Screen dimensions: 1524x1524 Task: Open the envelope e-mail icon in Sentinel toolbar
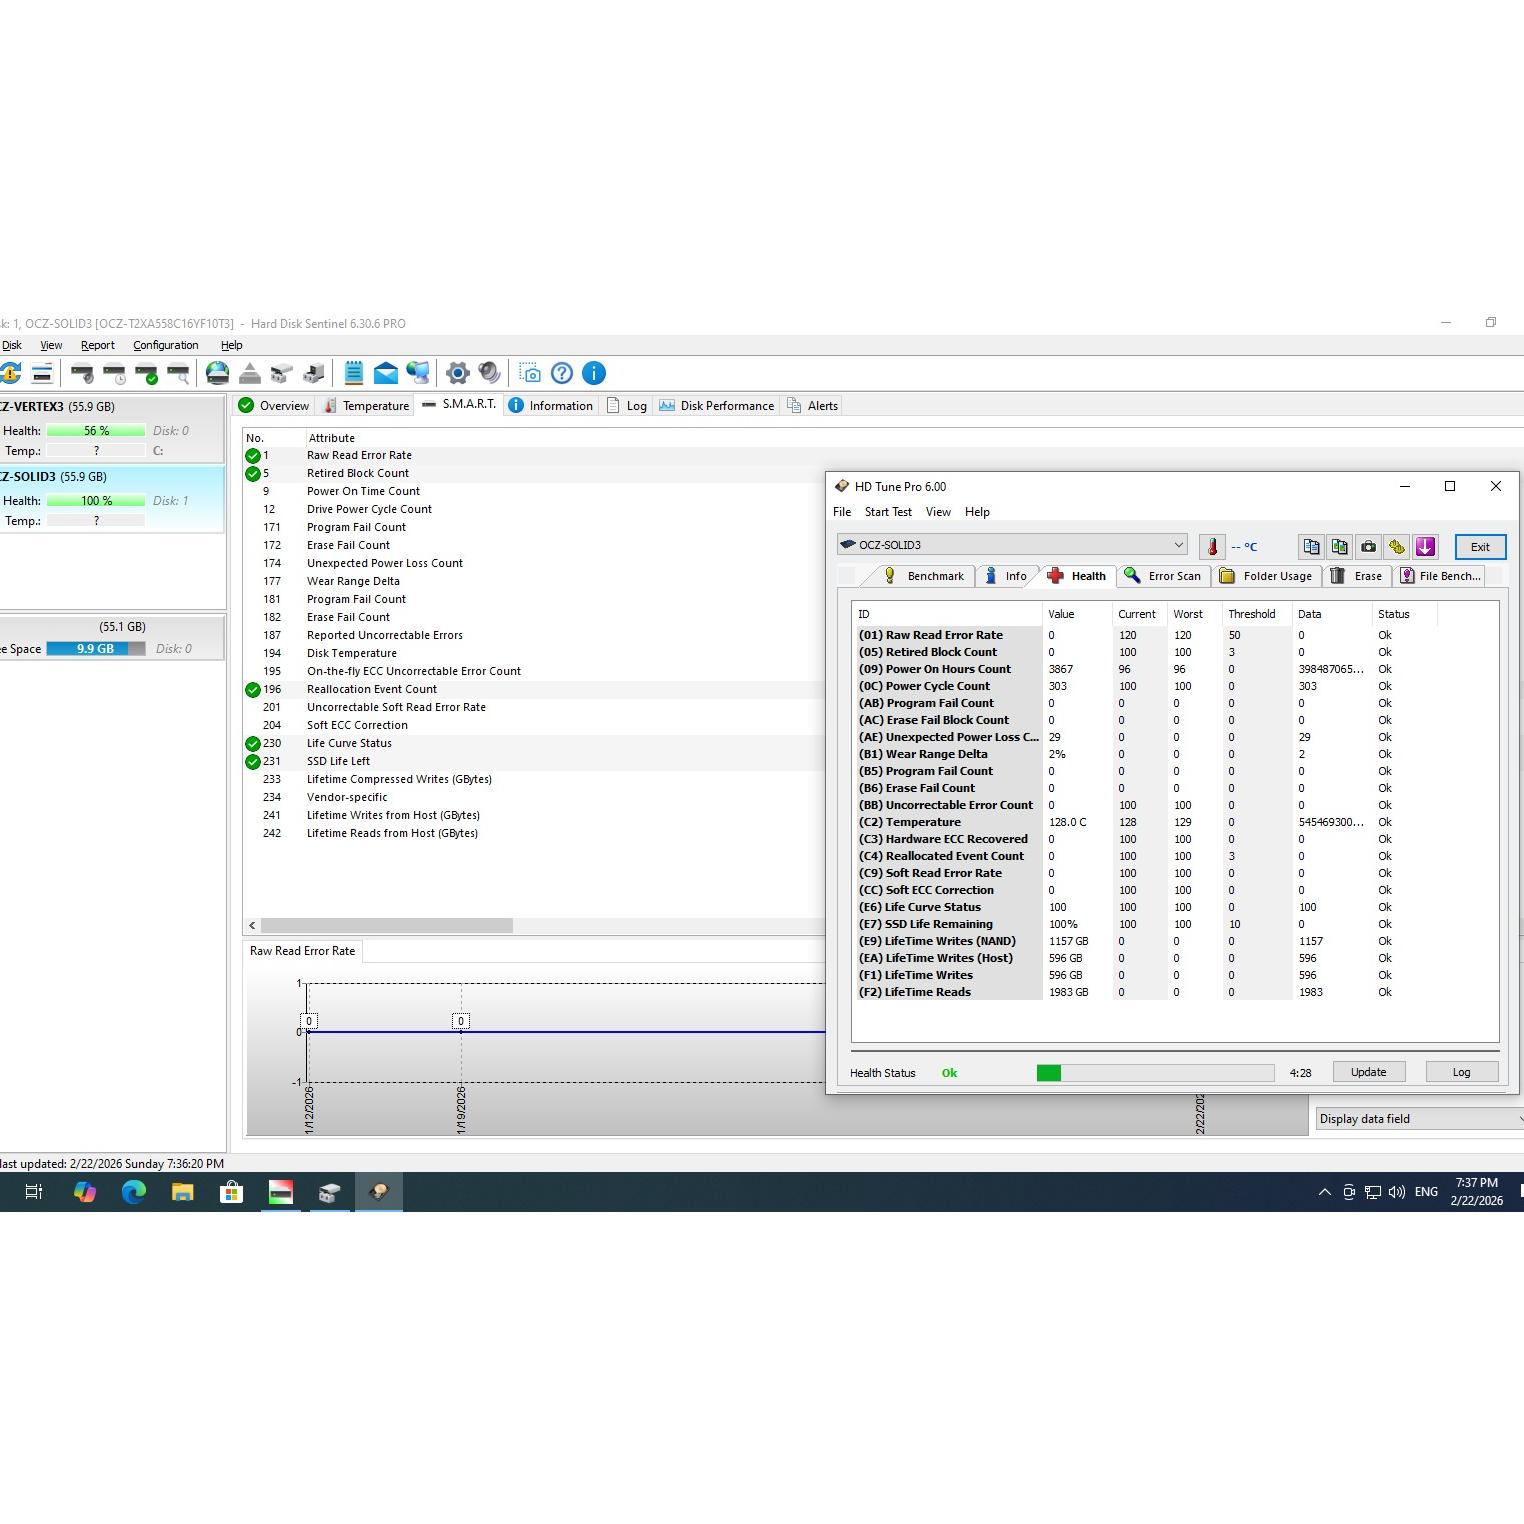click(x=385, y=374)
